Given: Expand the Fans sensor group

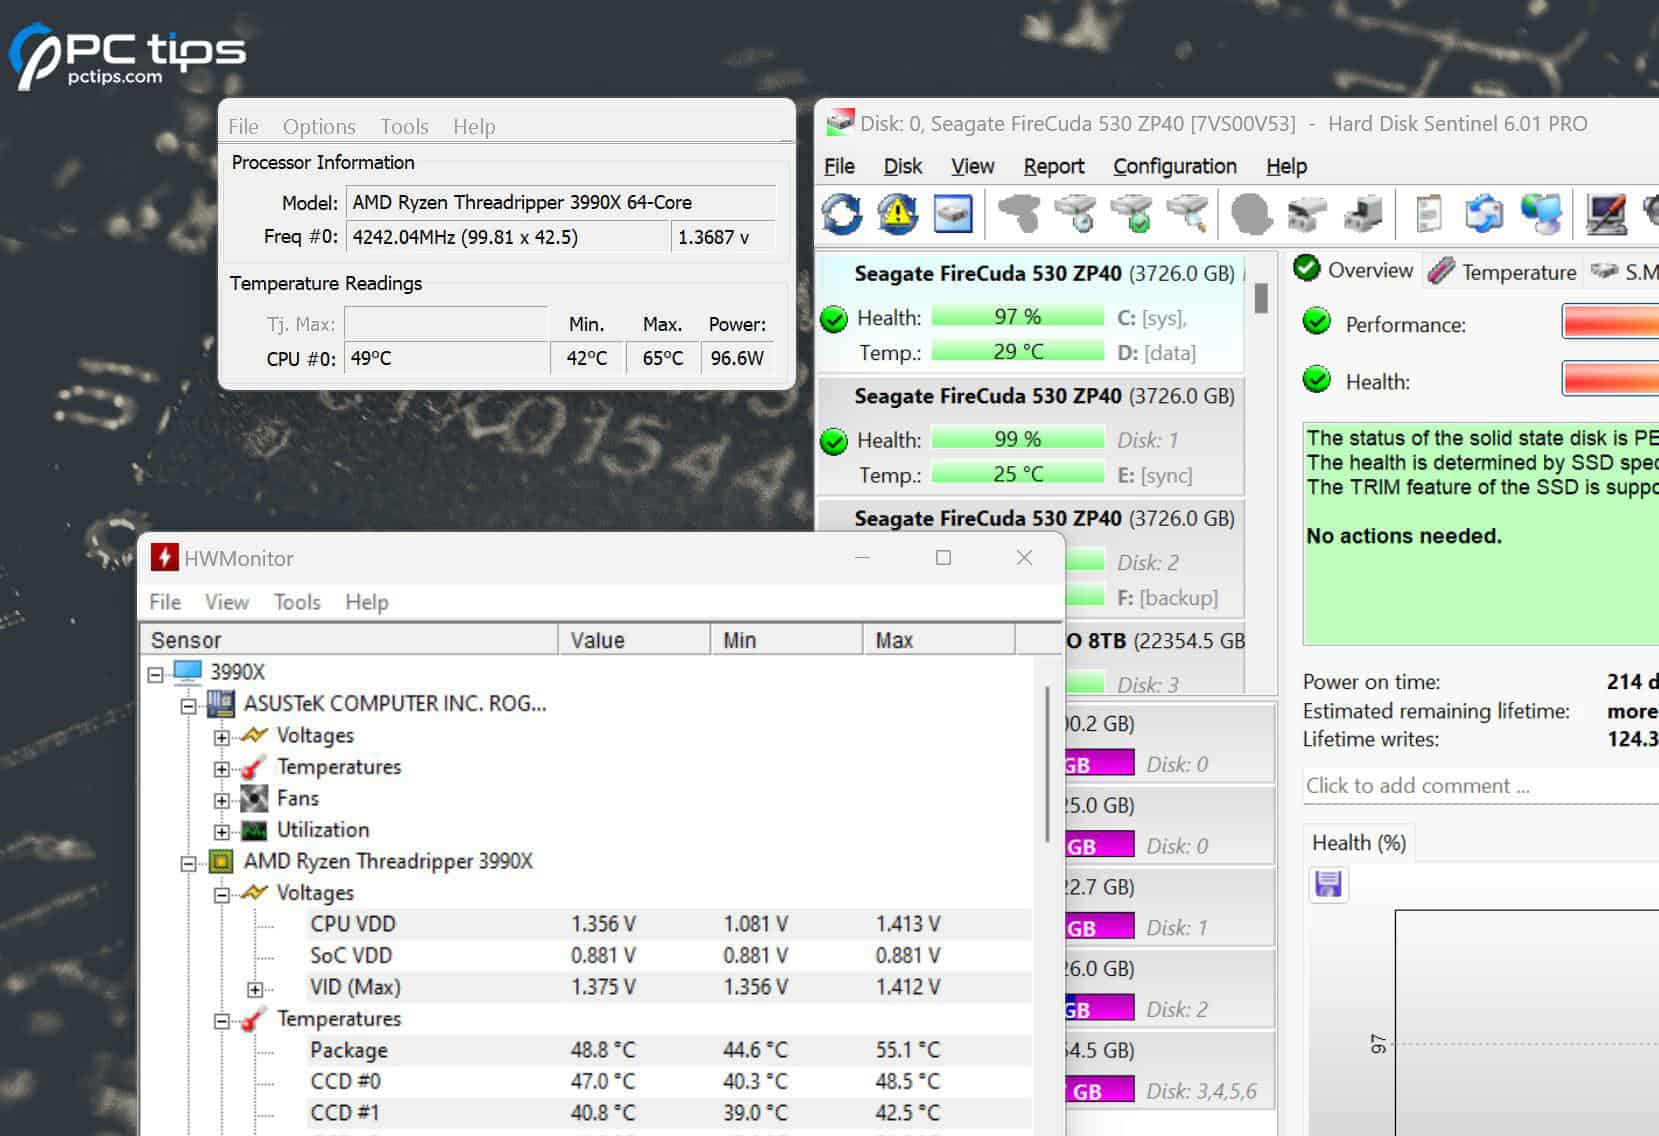Looking at the screenshot, I should [x=221, y=798].
